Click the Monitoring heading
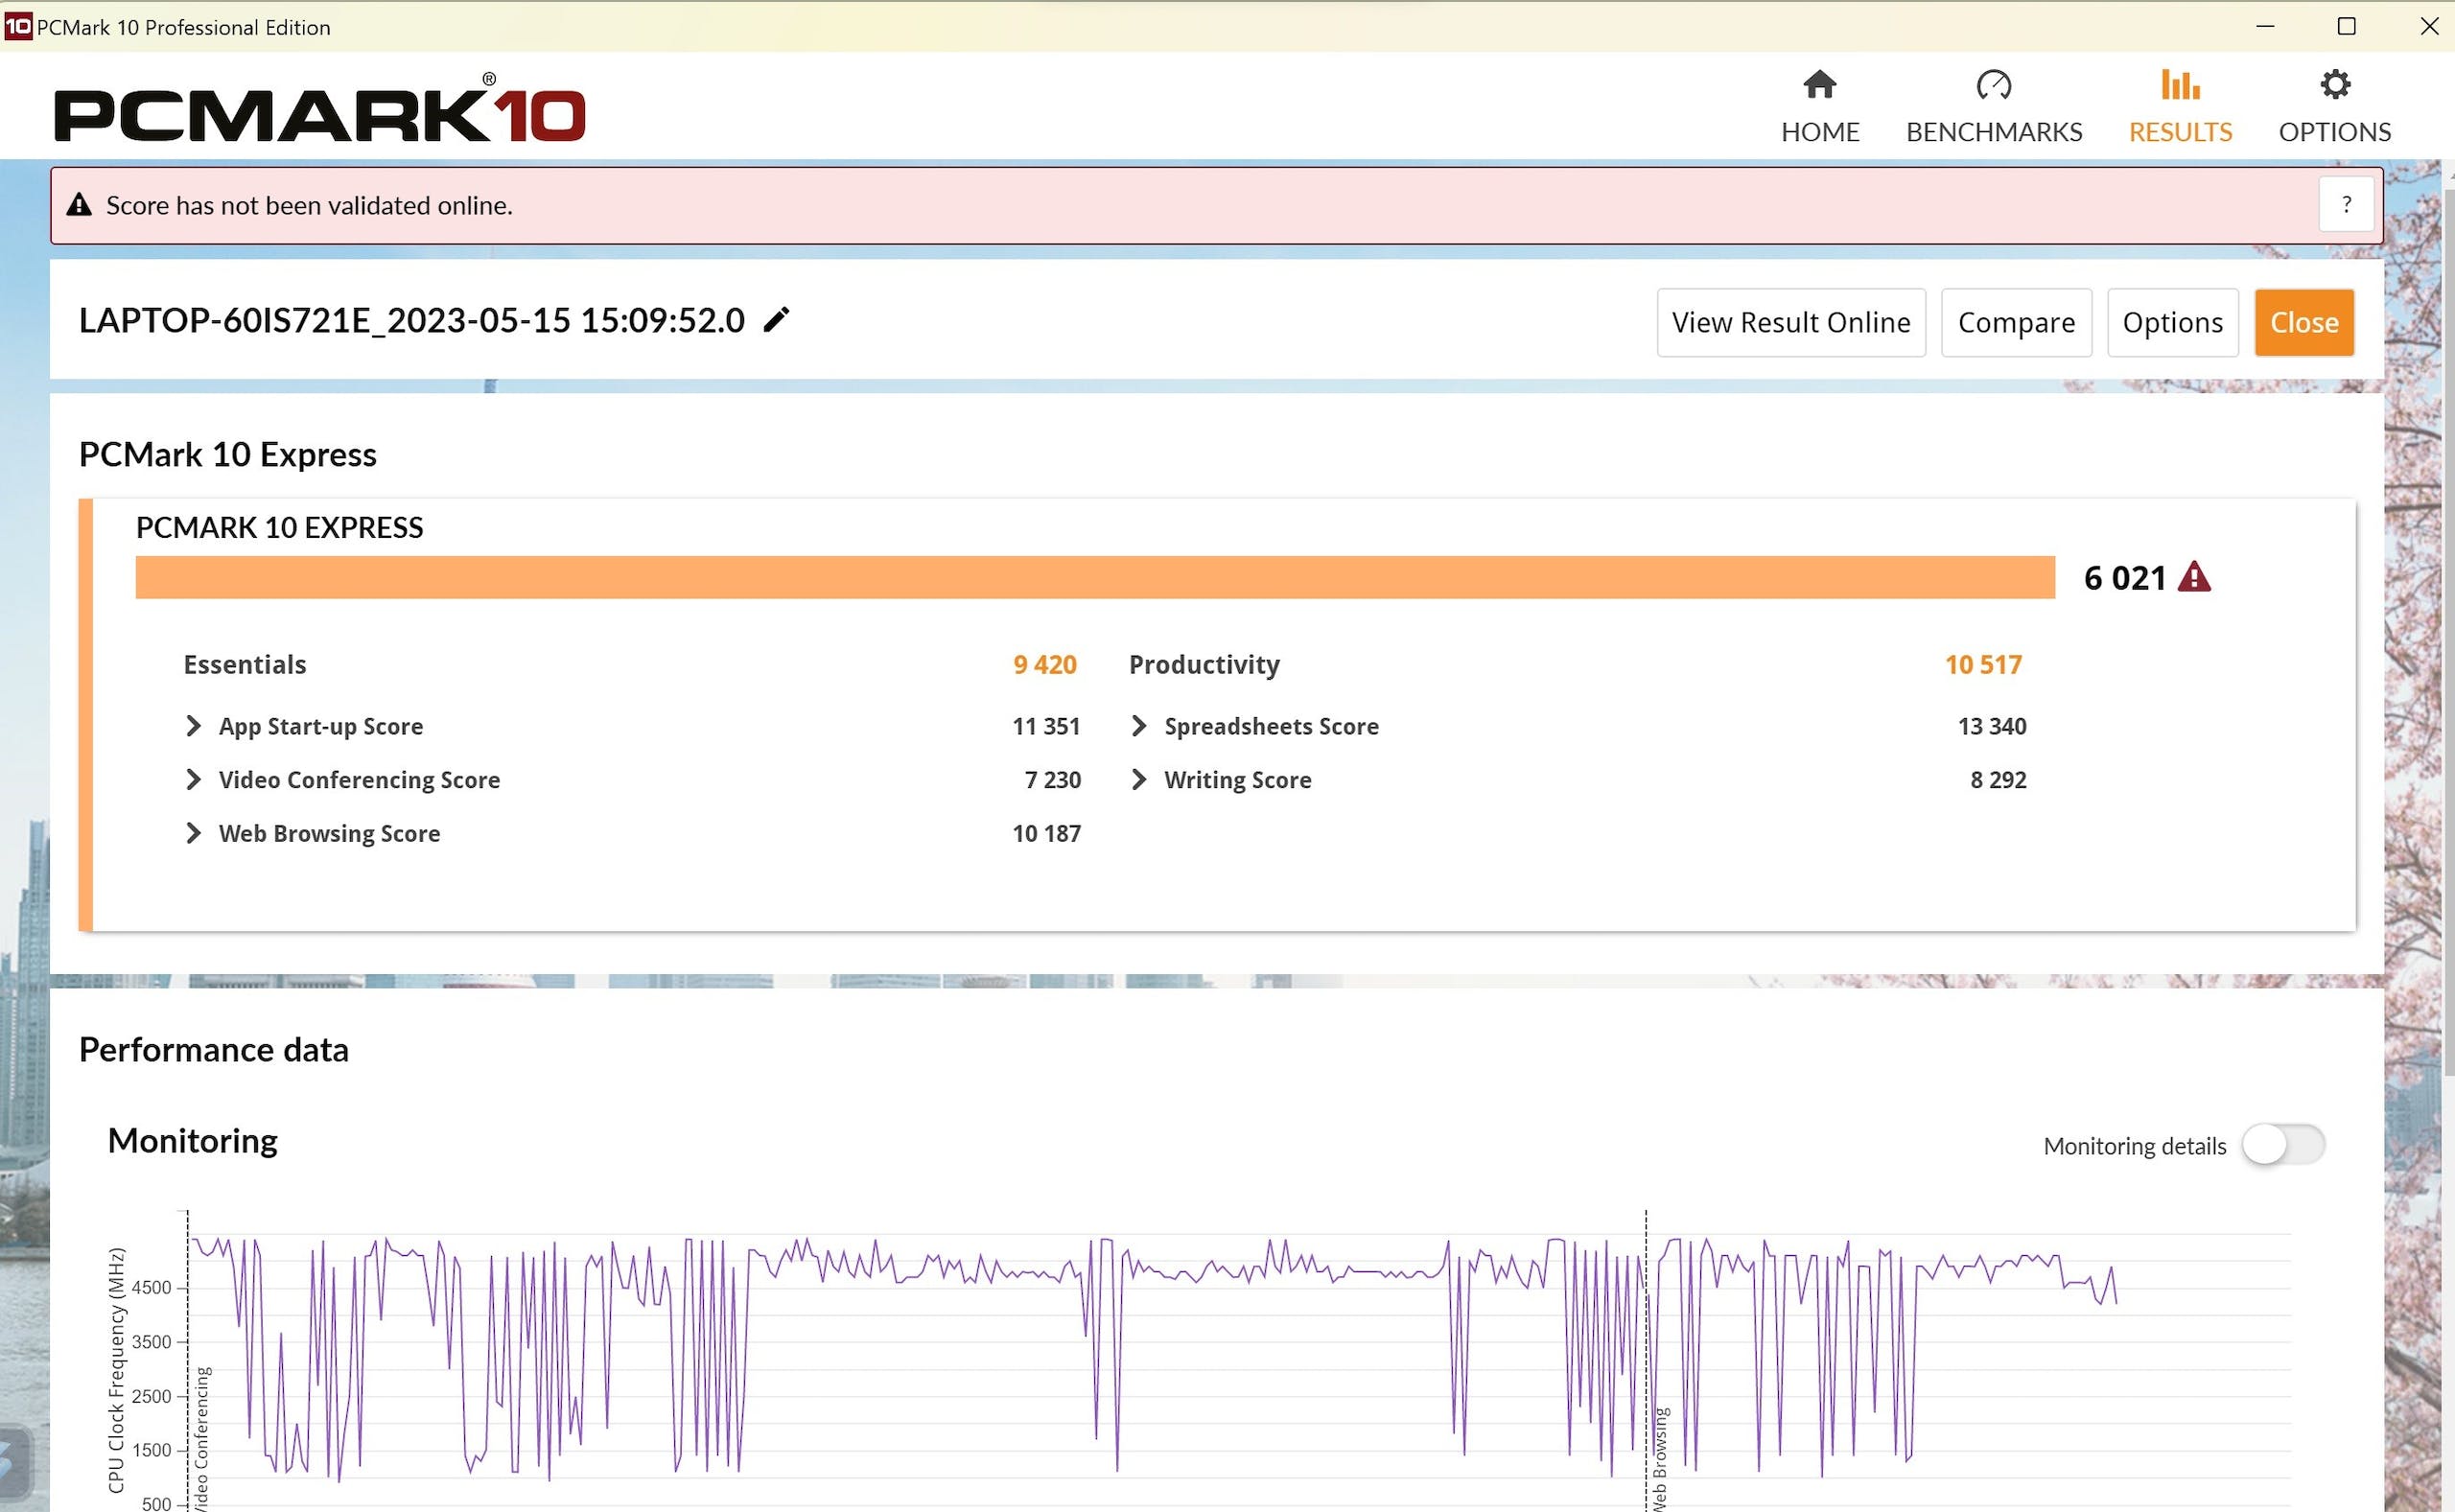The image size is (2455, 1512). [193, 1141]
